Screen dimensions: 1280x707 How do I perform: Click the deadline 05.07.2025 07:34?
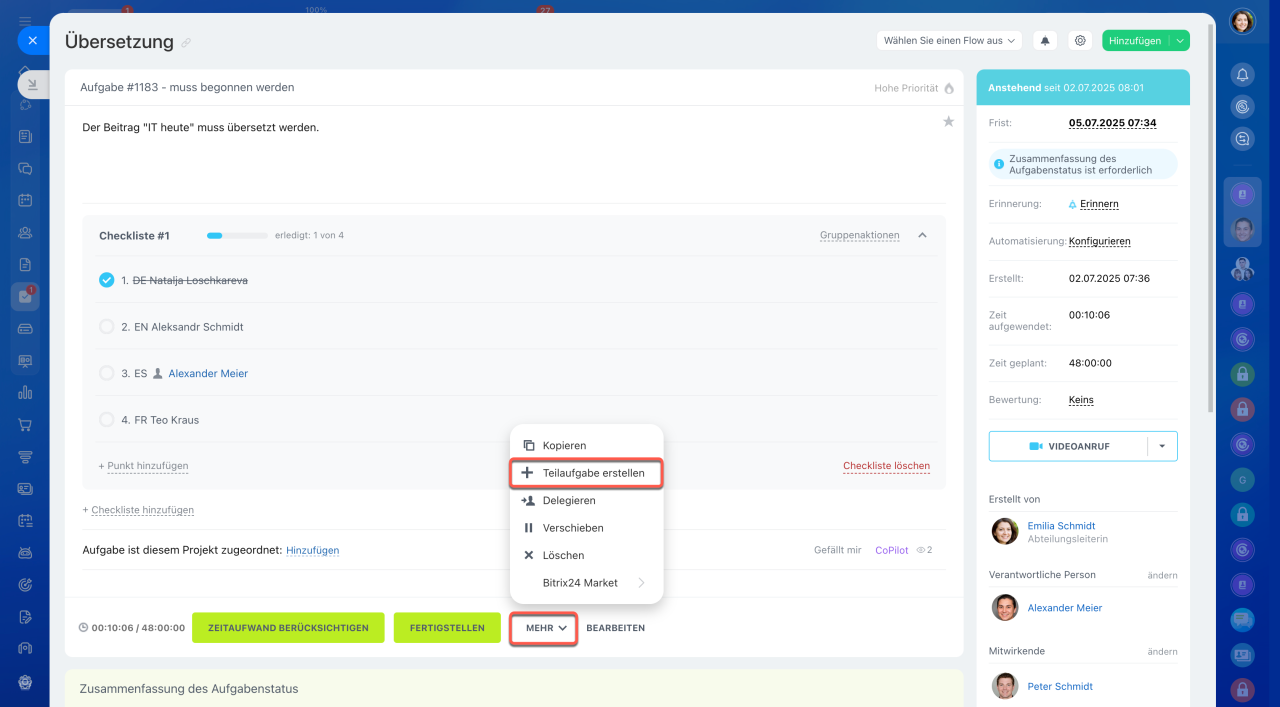point(1112,123)
